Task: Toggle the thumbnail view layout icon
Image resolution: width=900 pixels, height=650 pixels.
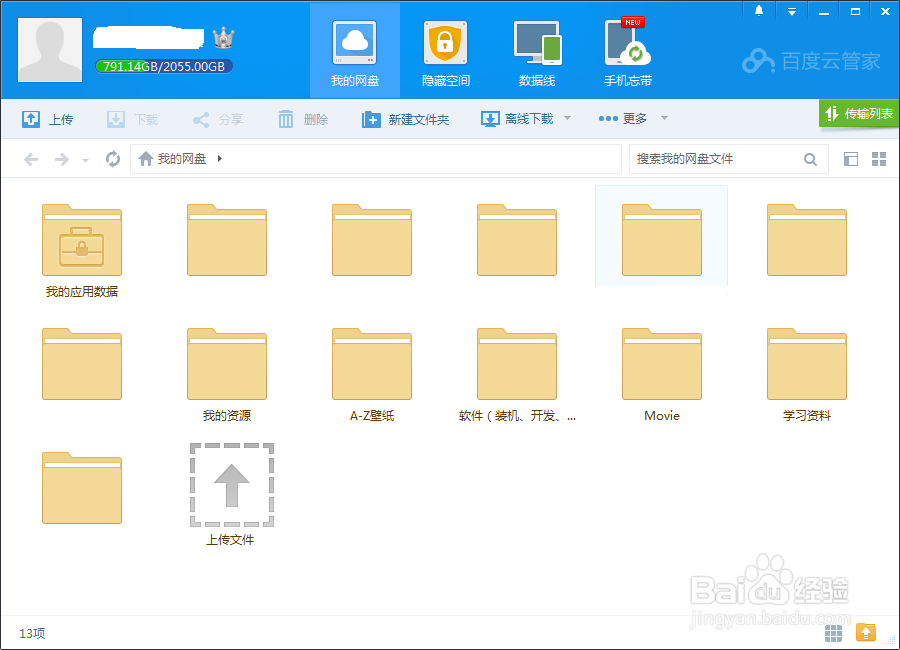Action: coord(881,158)
